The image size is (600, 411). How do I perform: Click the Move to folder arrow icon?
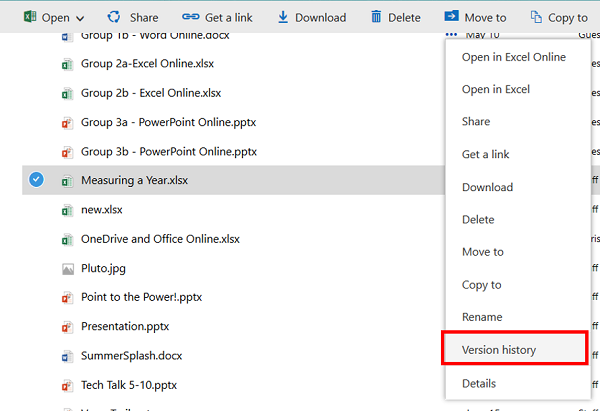click(452, 16)
